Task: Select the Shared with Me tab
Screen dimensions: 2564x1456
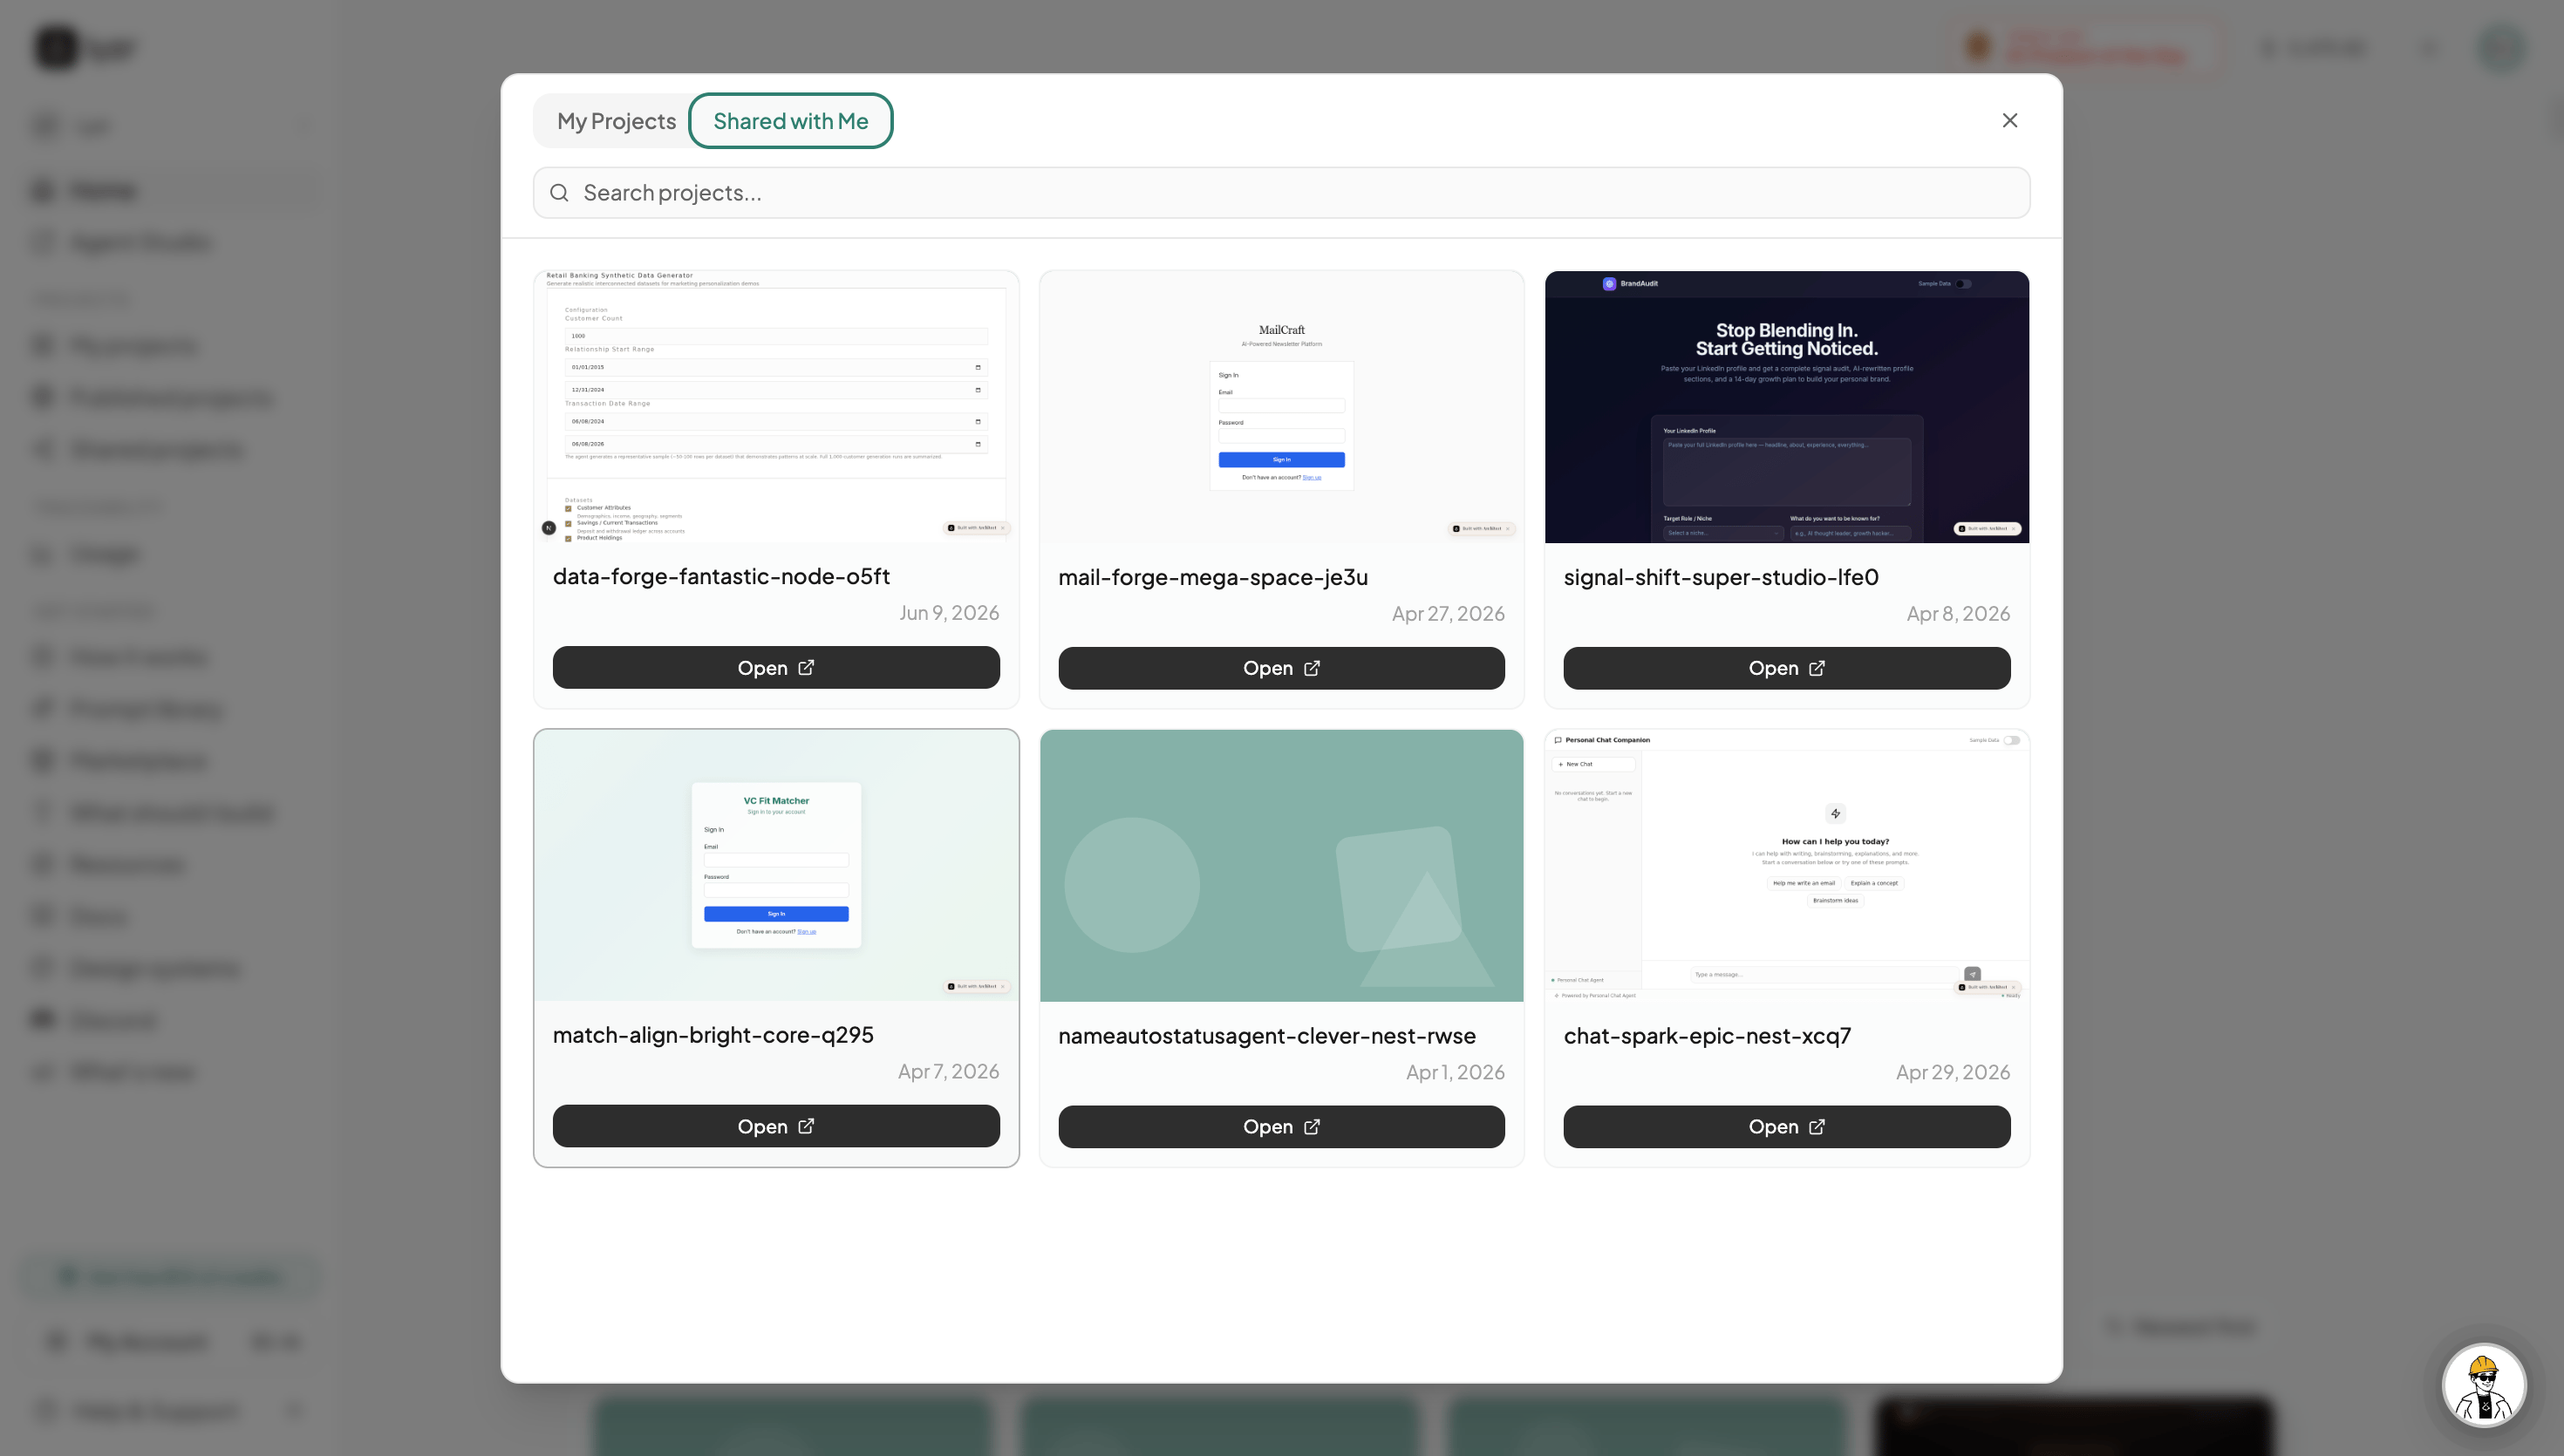Action: coord(790,121)
